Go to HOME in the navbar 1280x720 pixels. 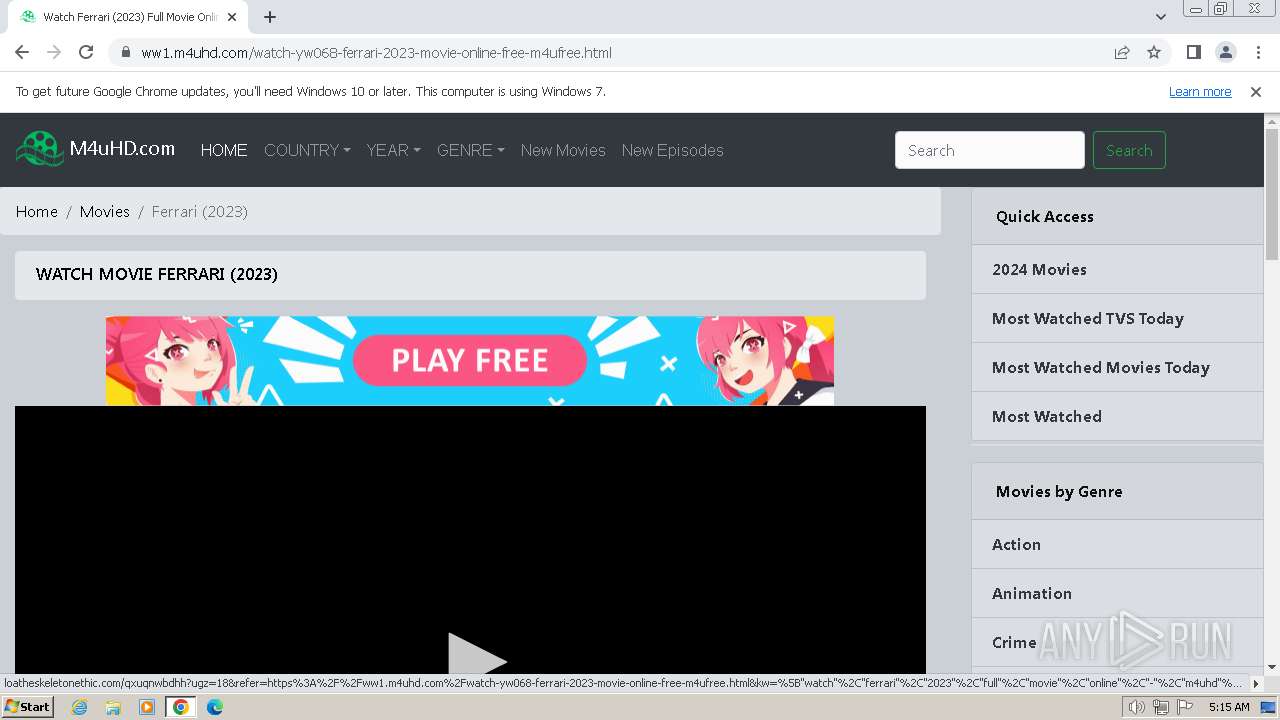tap(224, 150)
